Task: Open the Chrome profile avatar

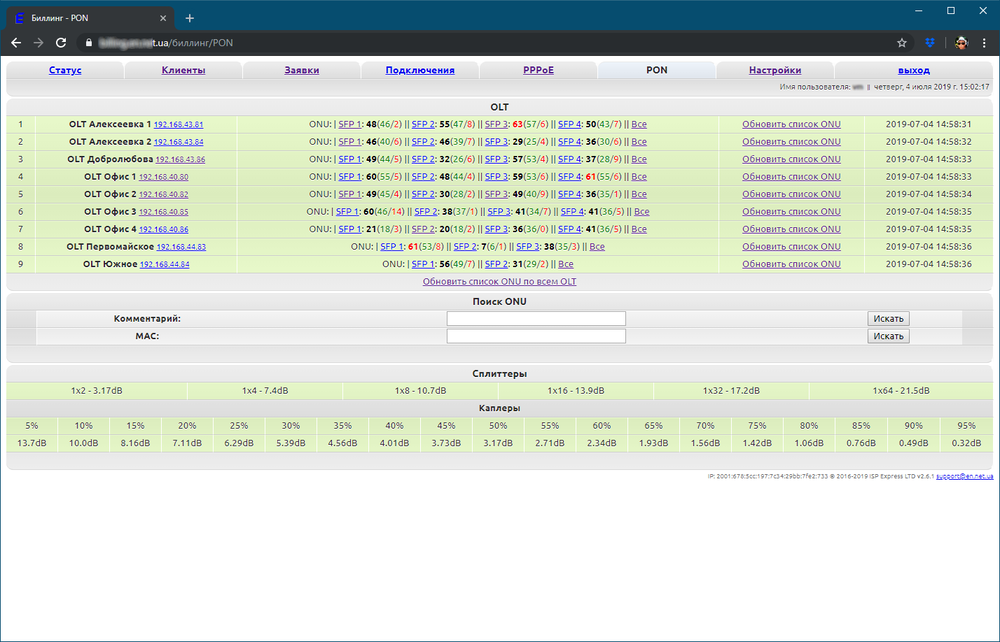Action: 959,43
